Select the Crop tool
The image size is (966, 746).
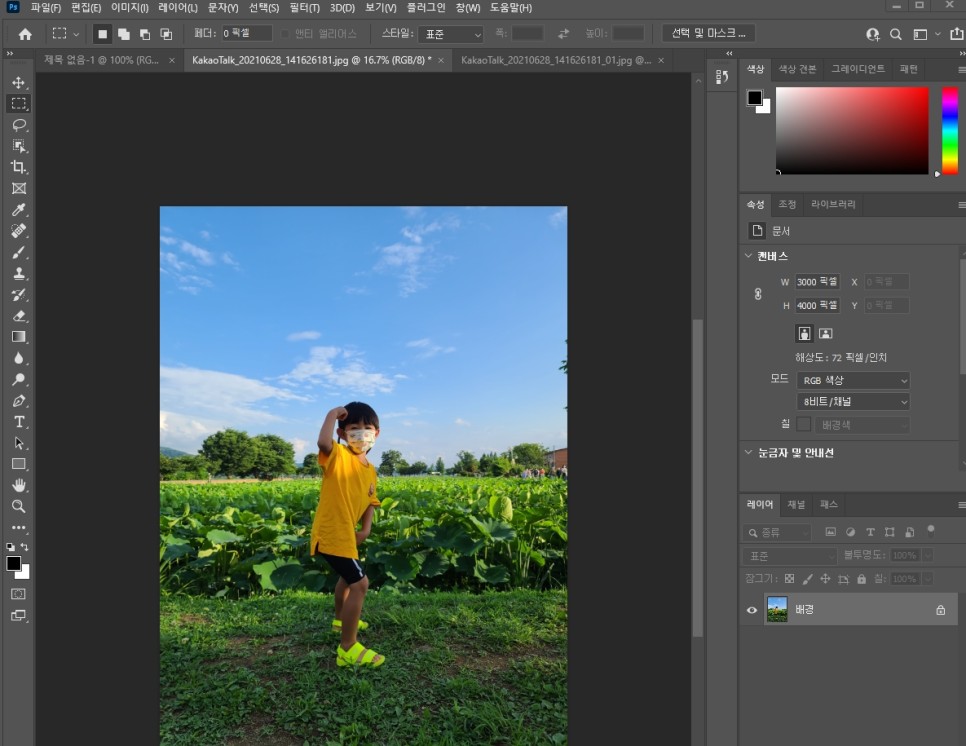coord(18,167)
